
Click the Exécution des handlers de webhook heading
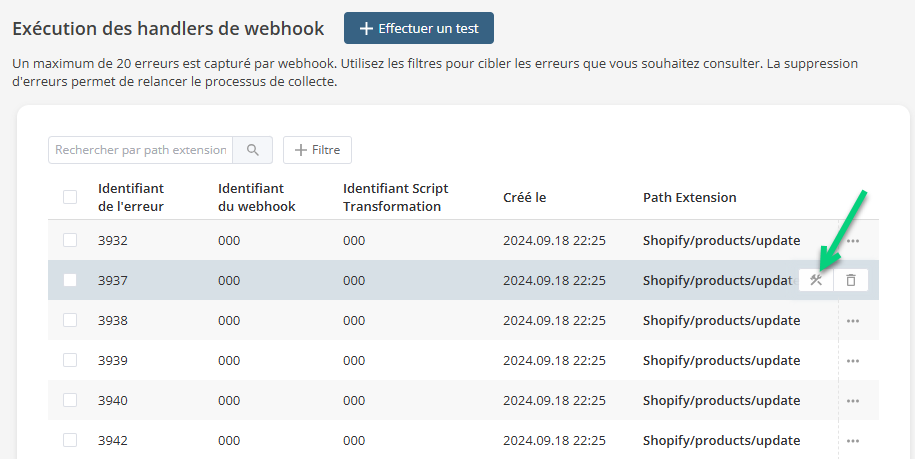click(x=168, y=28)
